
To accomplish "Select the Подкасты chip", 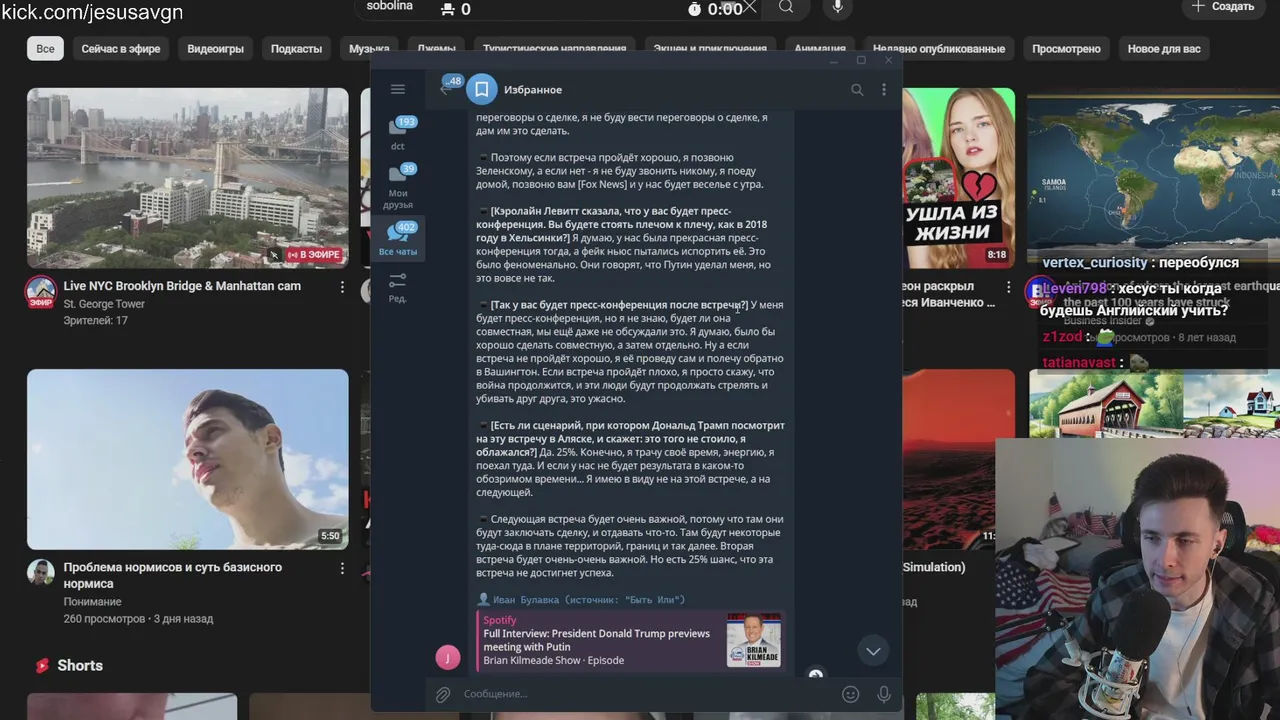I will (x=296, y=49).
